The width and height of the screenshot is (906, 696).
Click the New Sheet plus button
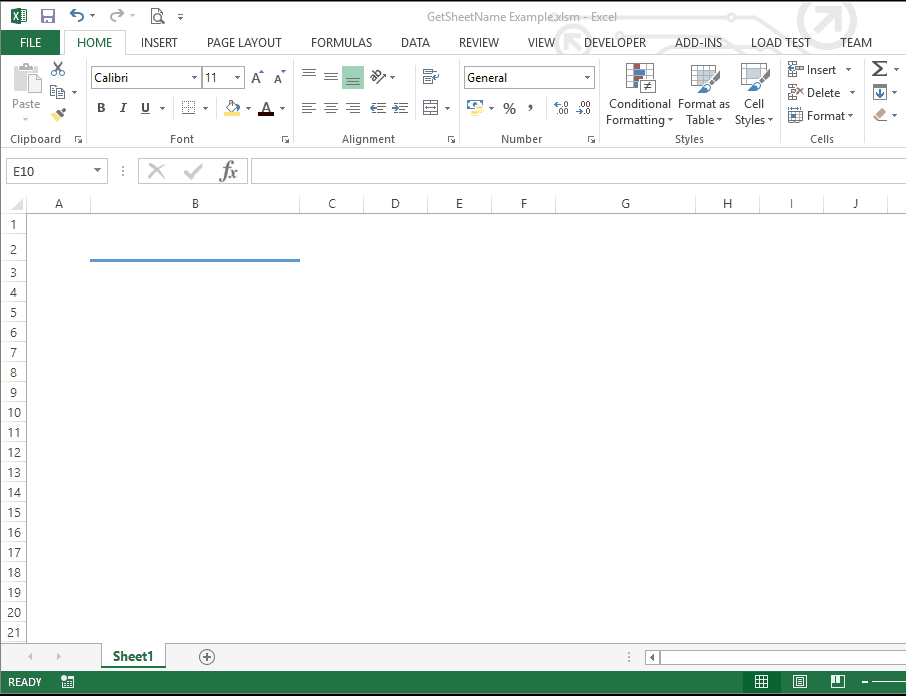click(x=207, y=656)
